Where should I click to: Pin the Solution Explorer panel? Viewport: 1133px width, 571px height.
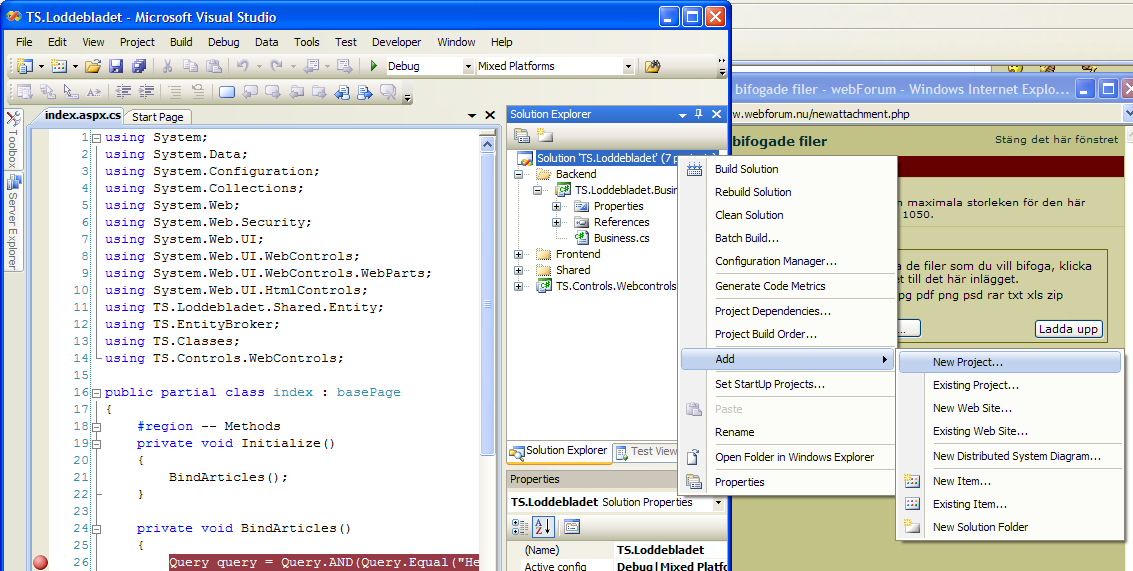pos(699,114)
